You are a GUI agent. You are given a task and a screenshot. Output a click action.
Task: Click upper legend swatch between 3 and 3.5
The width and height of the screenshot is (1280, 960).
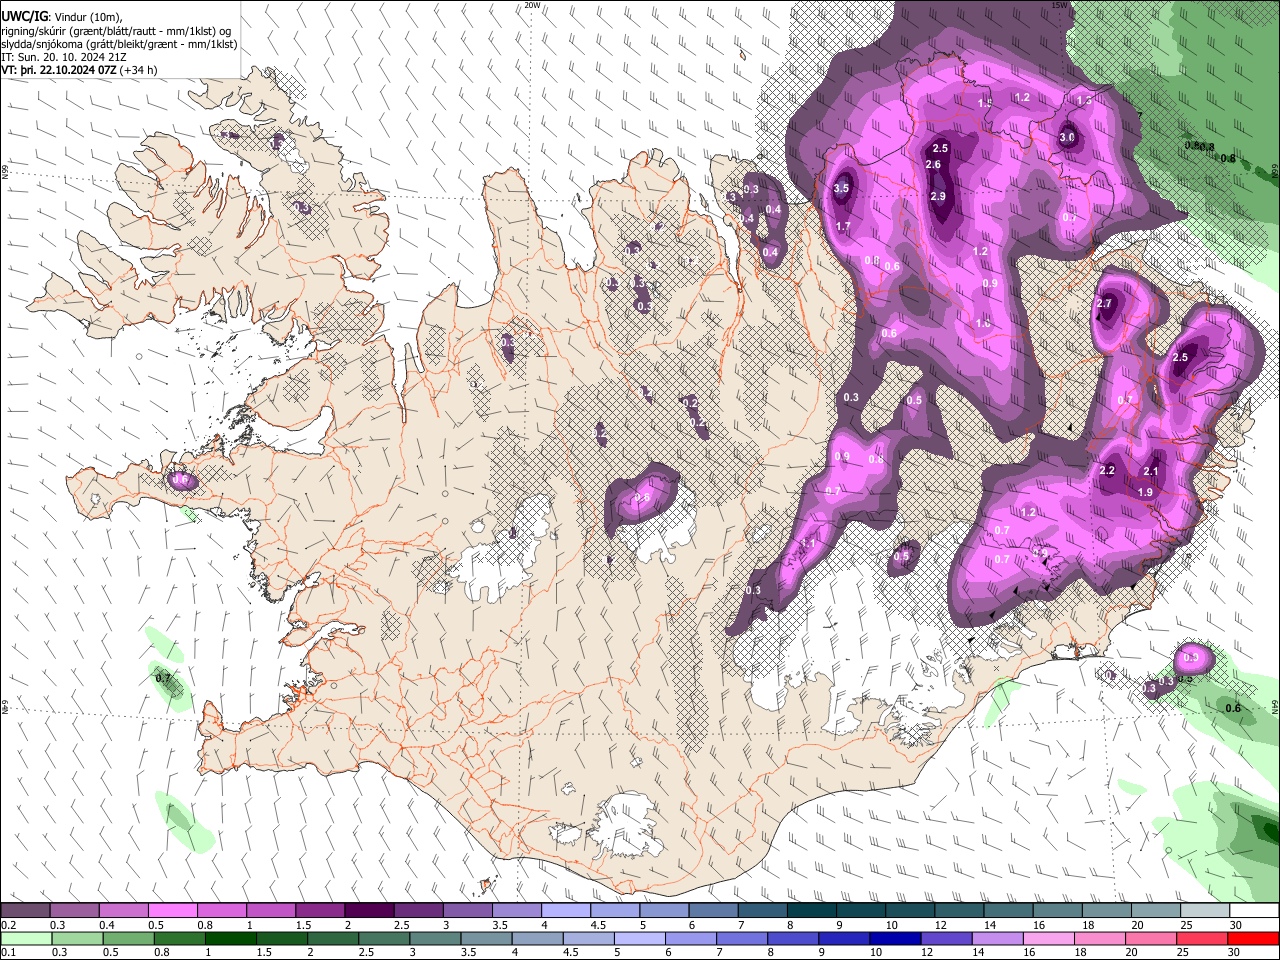pos(467,911)
